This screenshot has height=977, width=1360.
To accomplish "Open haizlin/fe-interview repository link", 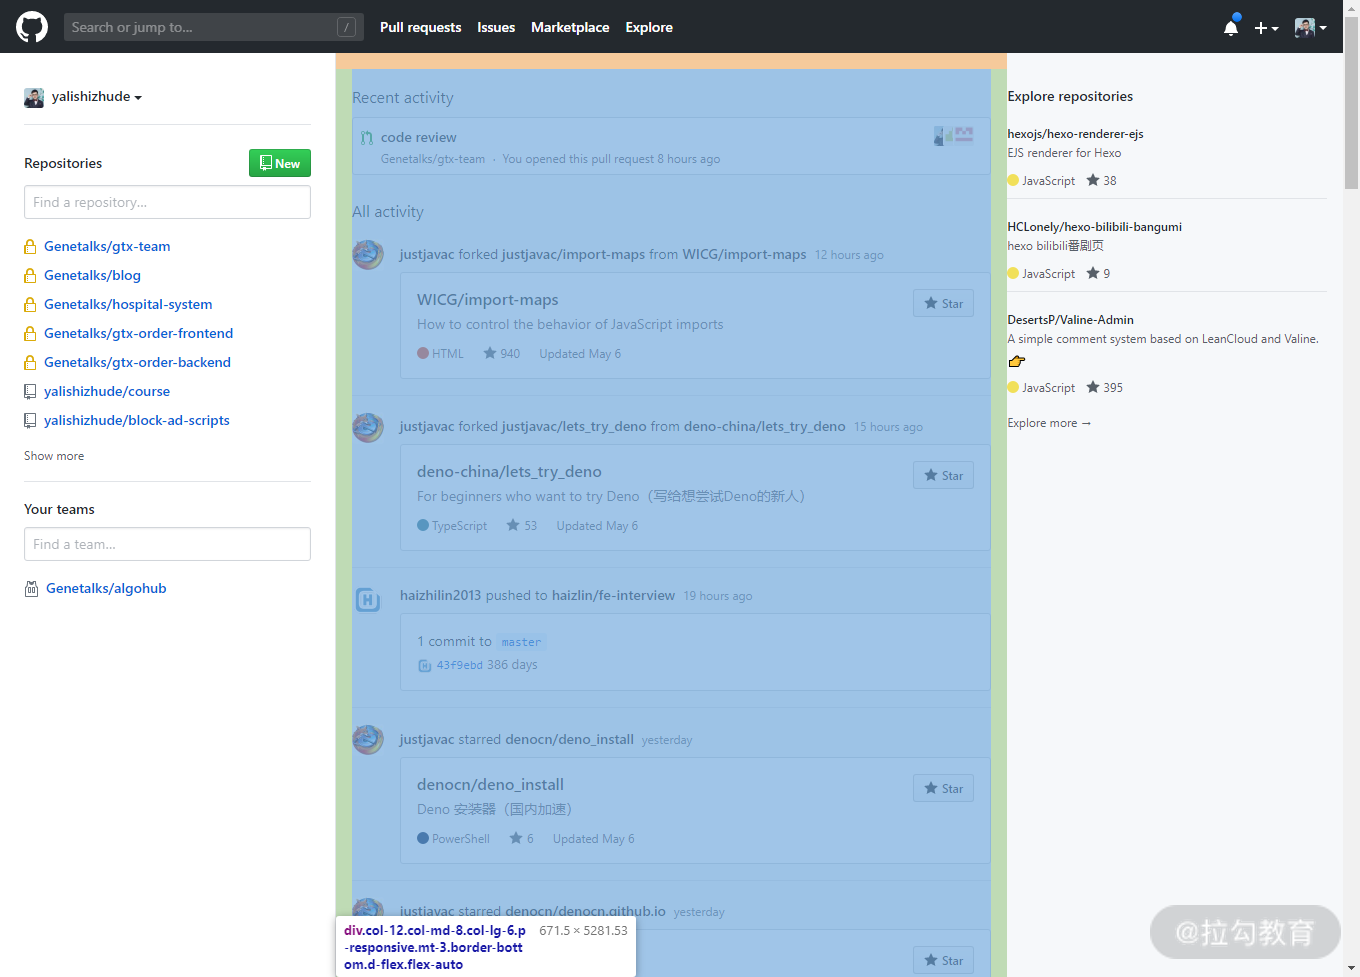I will [x=613, y=595].
